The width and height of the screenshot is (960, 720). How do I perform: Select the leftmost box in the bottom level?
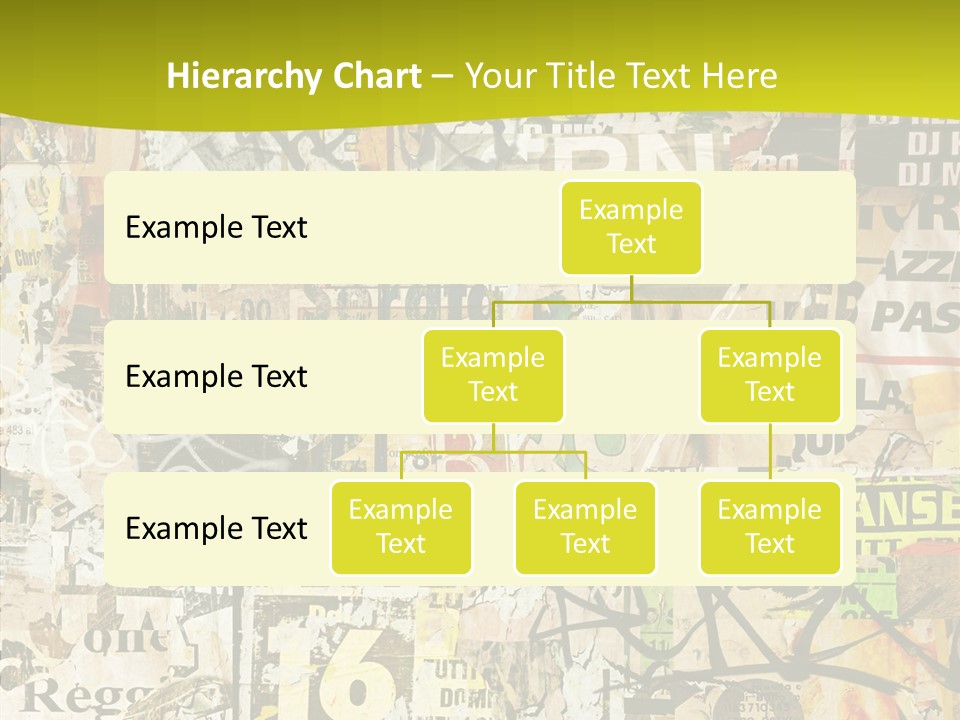coord(401,527)
